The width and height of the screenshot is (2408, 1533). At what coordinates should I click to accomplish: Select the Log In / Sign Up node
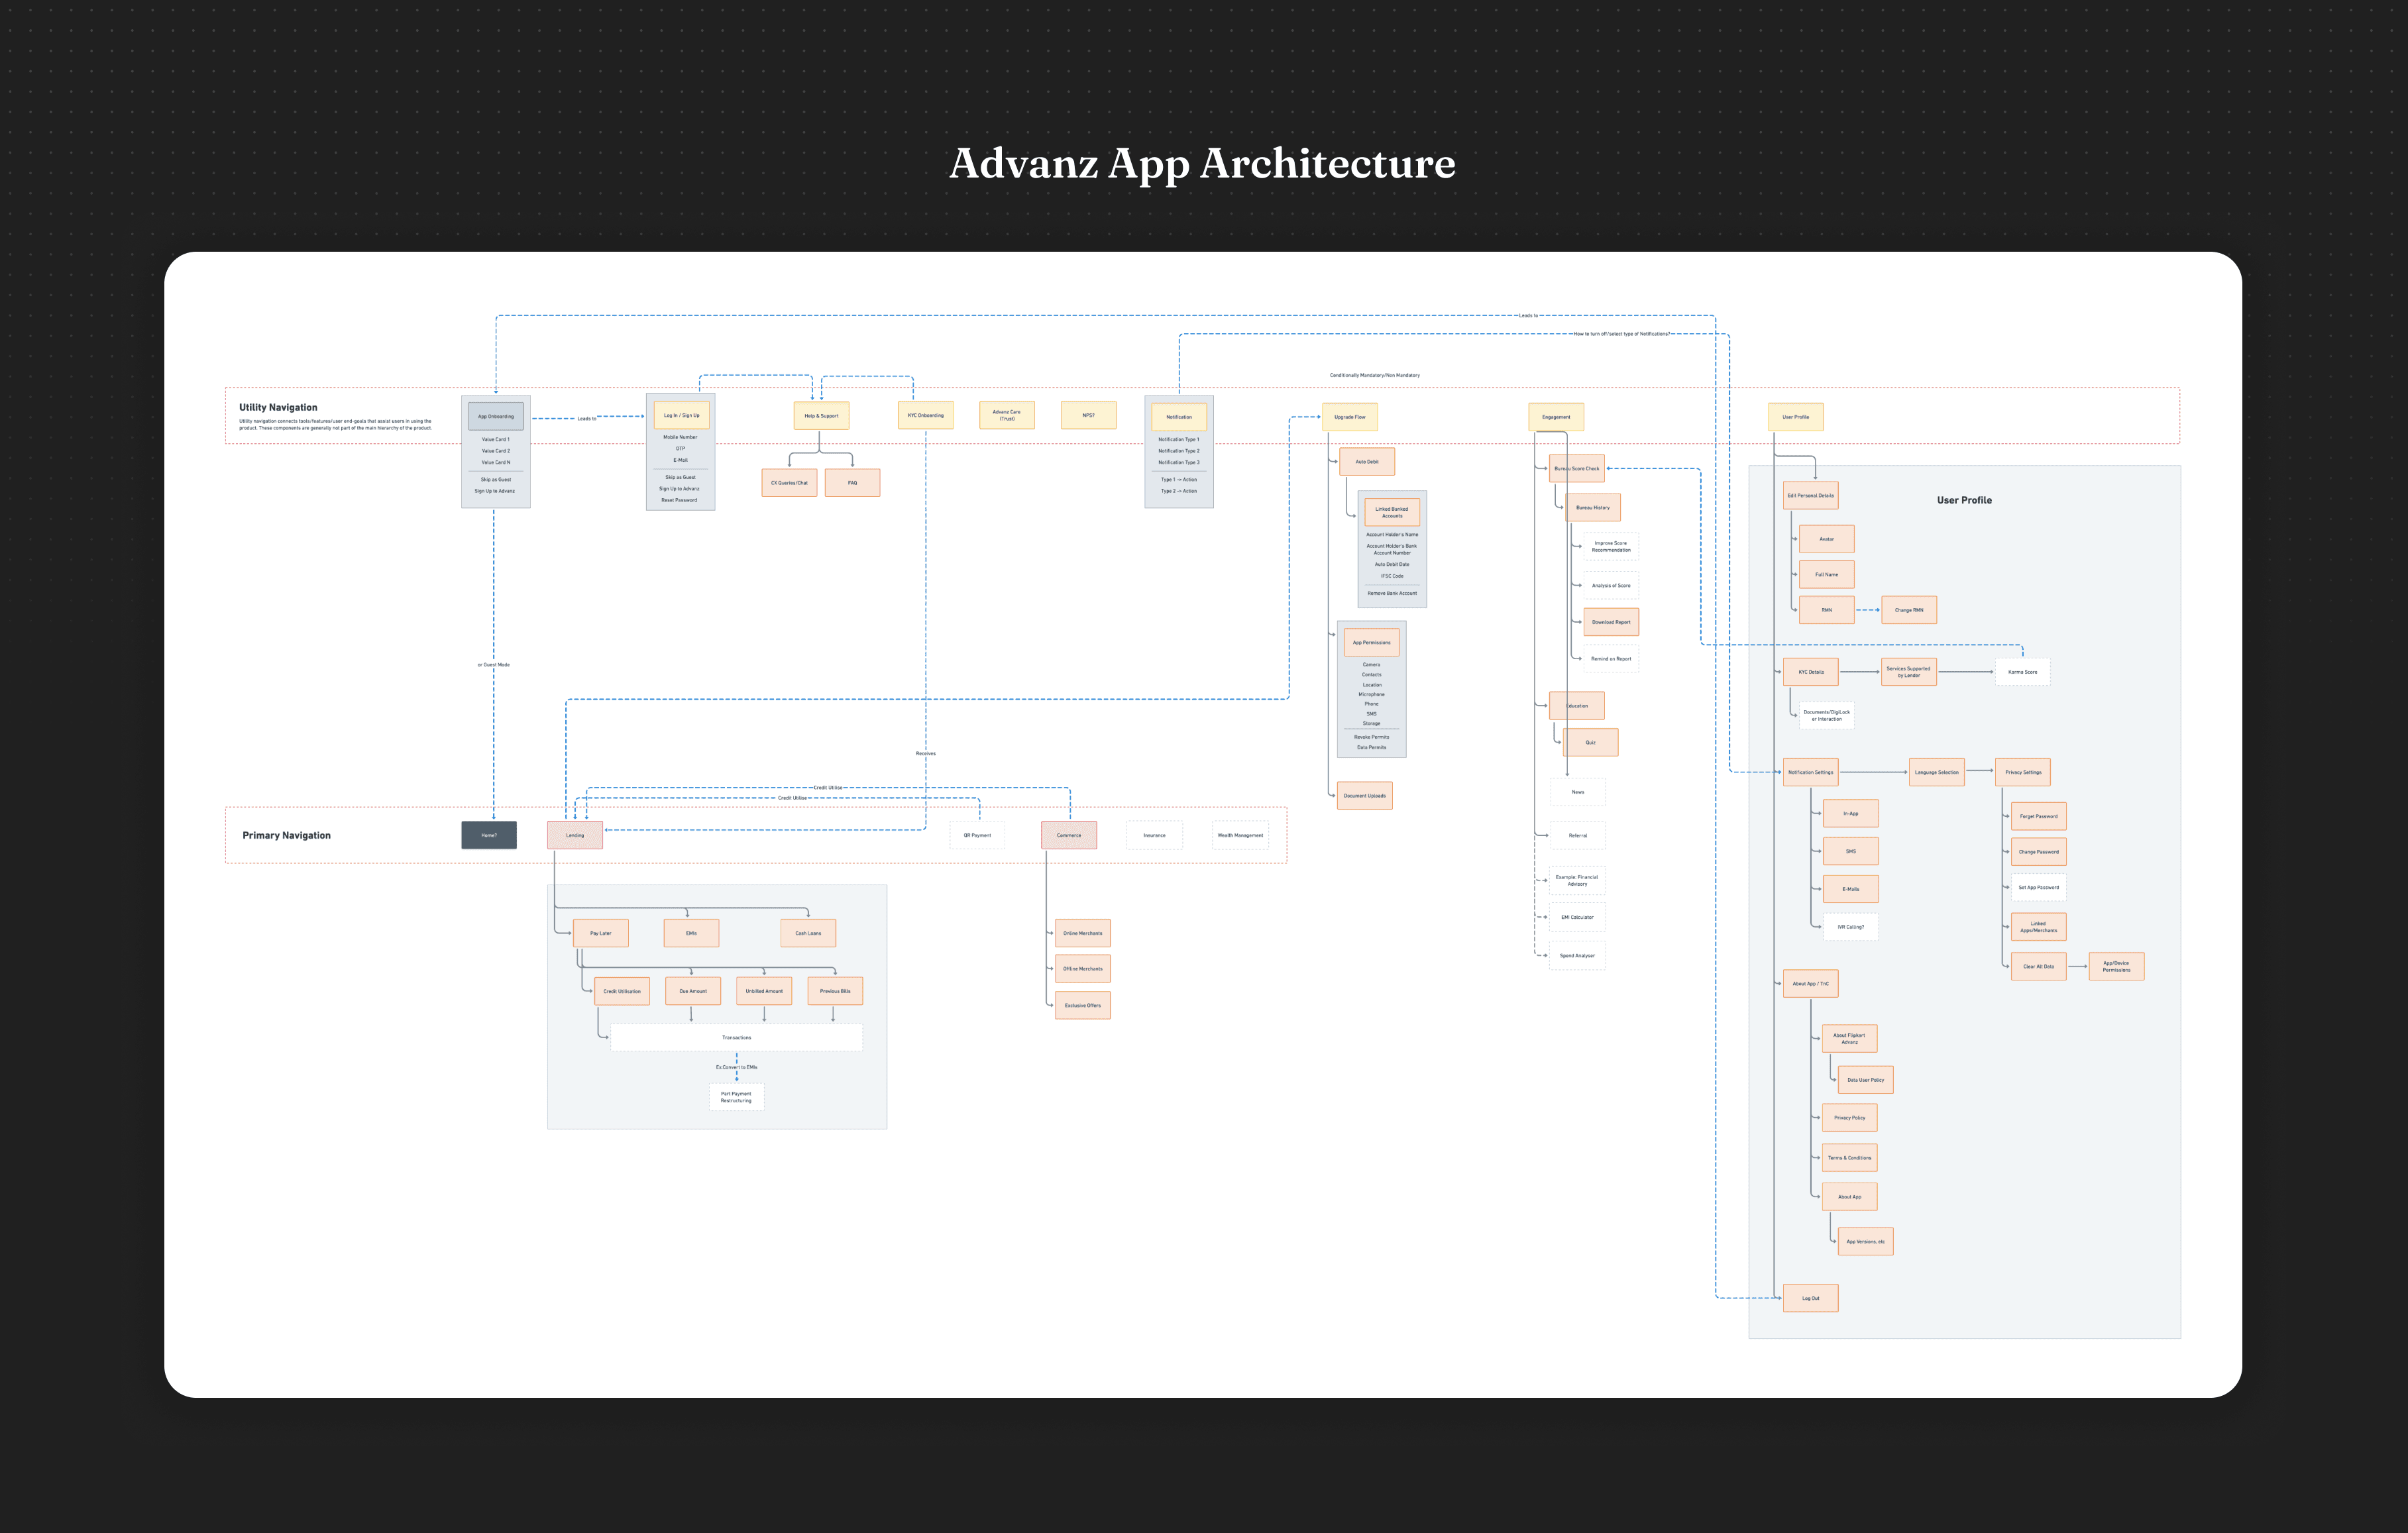(681, 415)
